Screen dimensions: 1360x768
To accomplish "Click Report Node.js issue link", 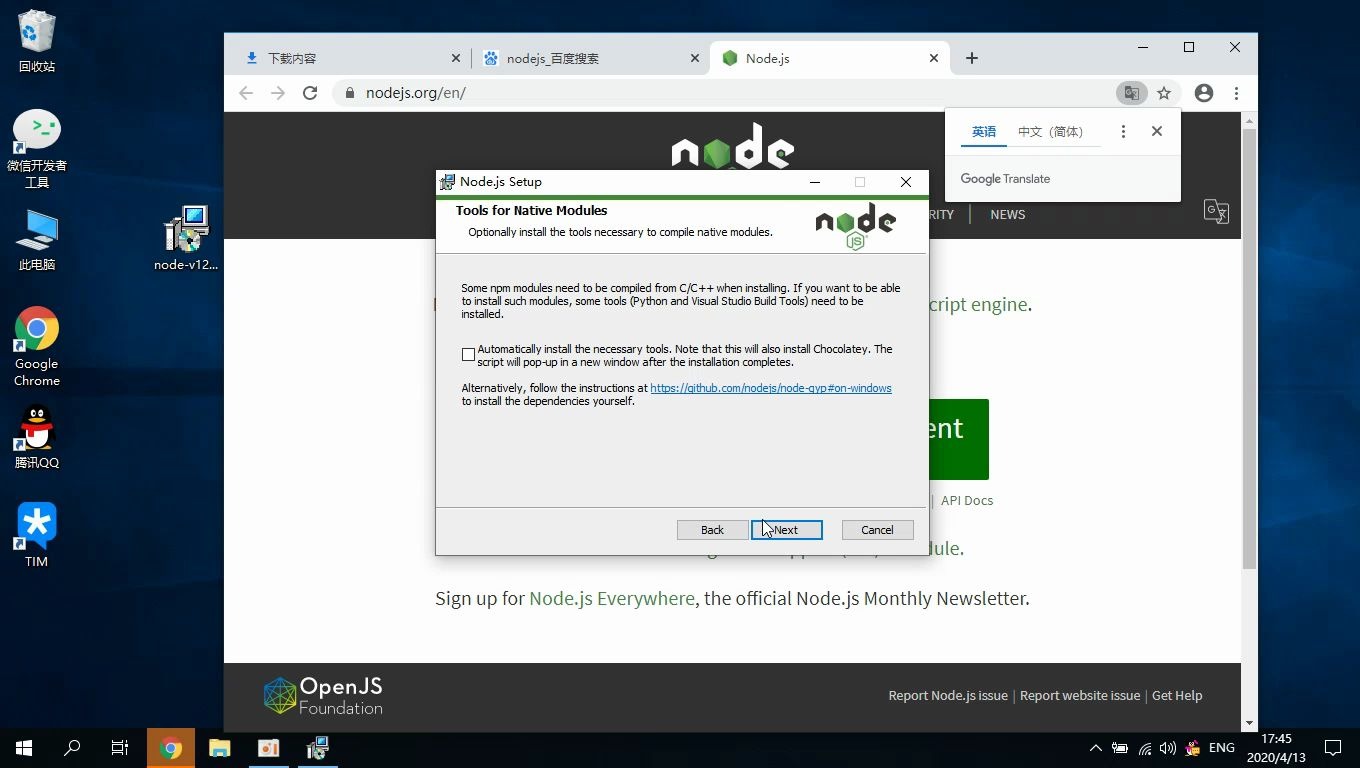I will 948,695.
